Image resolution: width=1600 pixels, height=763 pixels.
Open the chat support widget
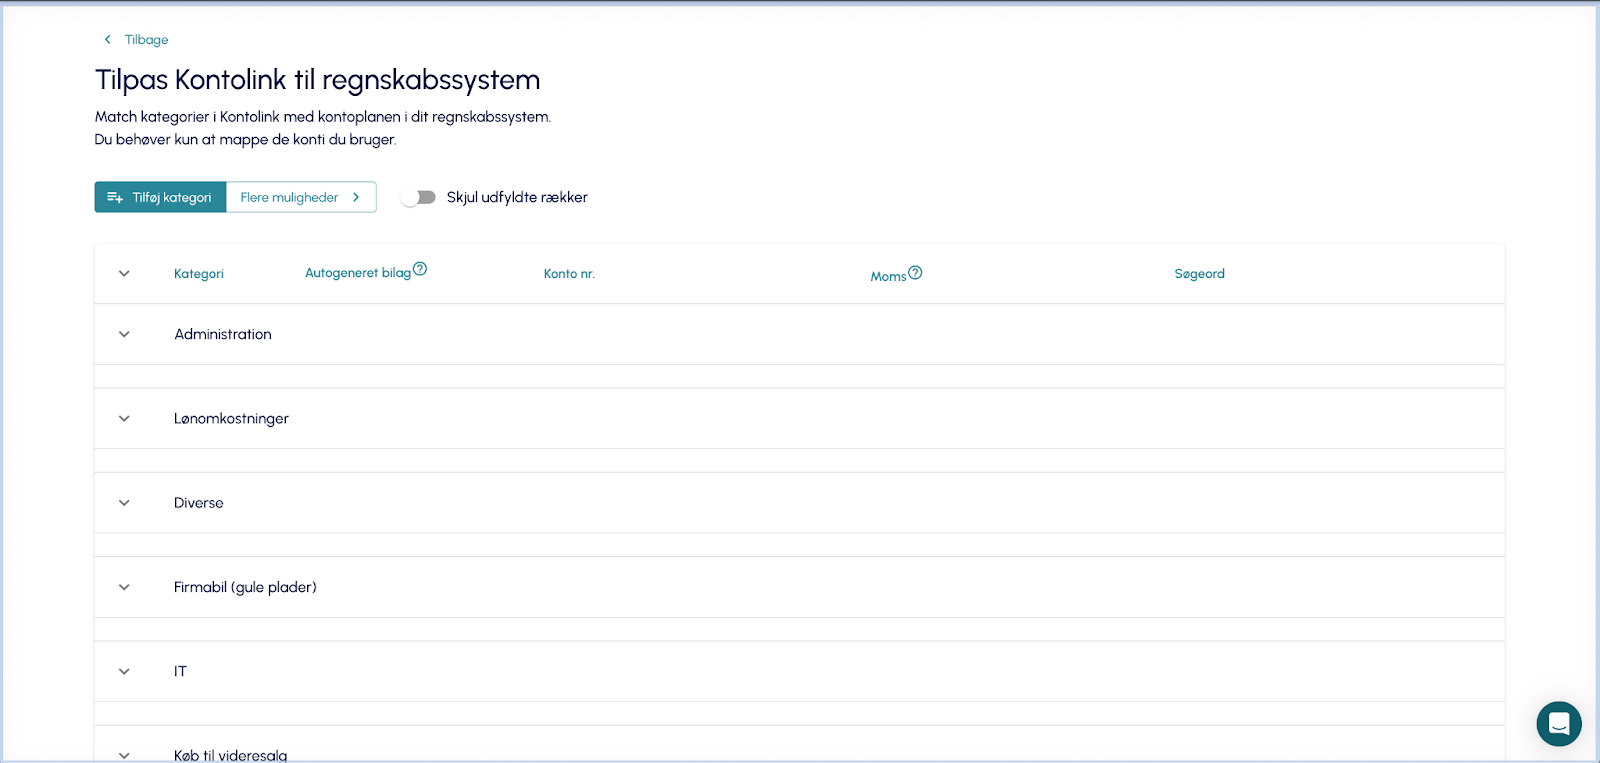(x=1558, y=723)
